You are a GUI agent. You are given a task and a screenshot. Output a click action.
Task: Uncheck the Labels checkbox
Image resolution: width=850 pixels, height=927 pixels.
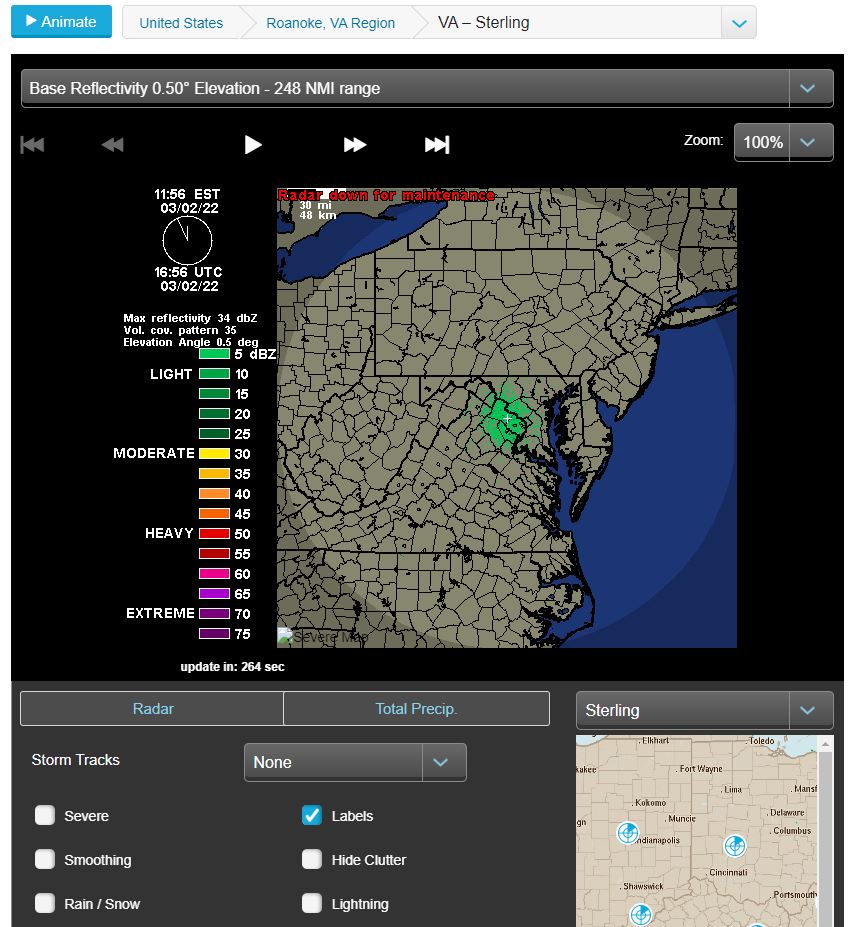tap(312, 815)
